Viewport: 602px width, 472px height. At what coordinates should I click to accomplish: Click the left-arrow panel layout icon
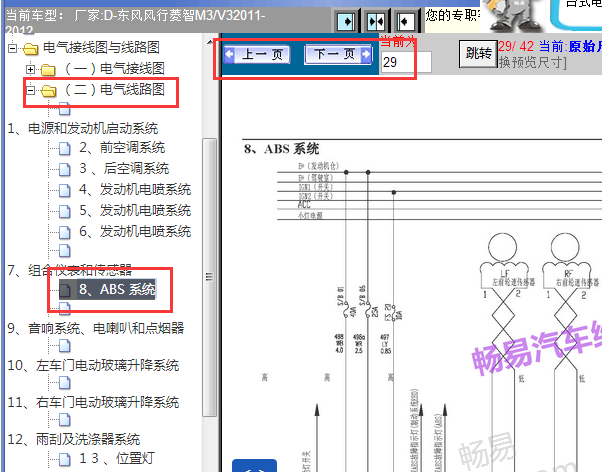(x=405, y=22)
